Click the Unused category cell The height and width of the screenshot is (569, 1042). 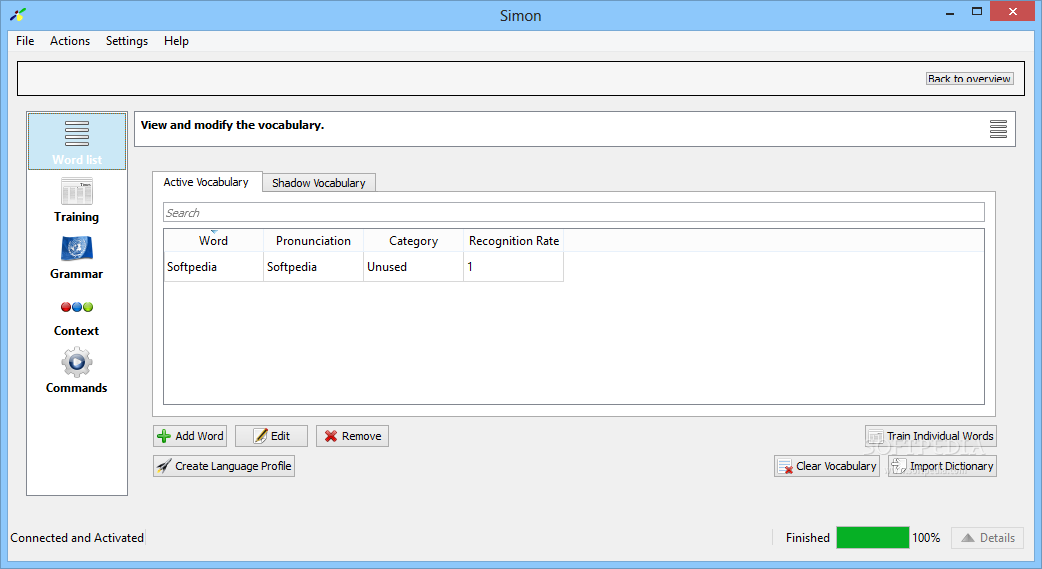coord(413,267)
